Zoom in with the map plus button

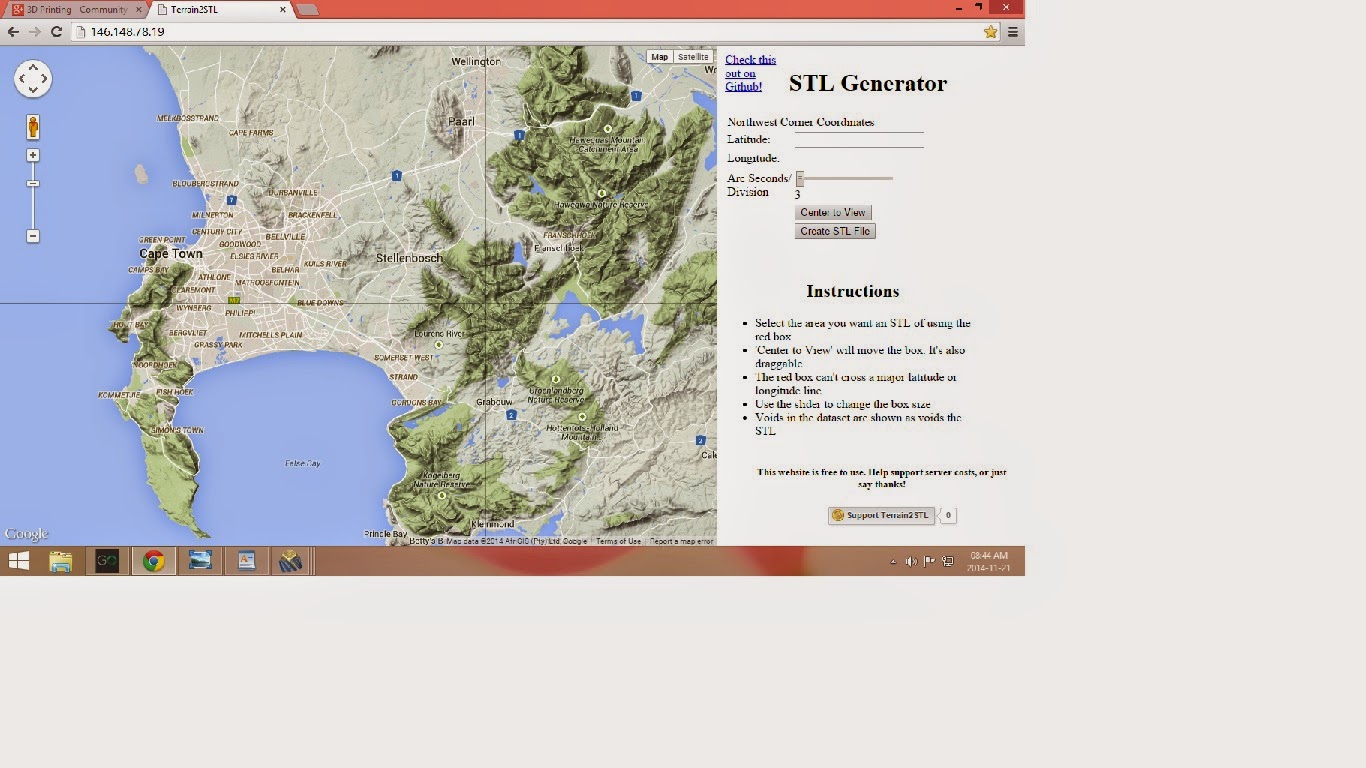[33, 156]
